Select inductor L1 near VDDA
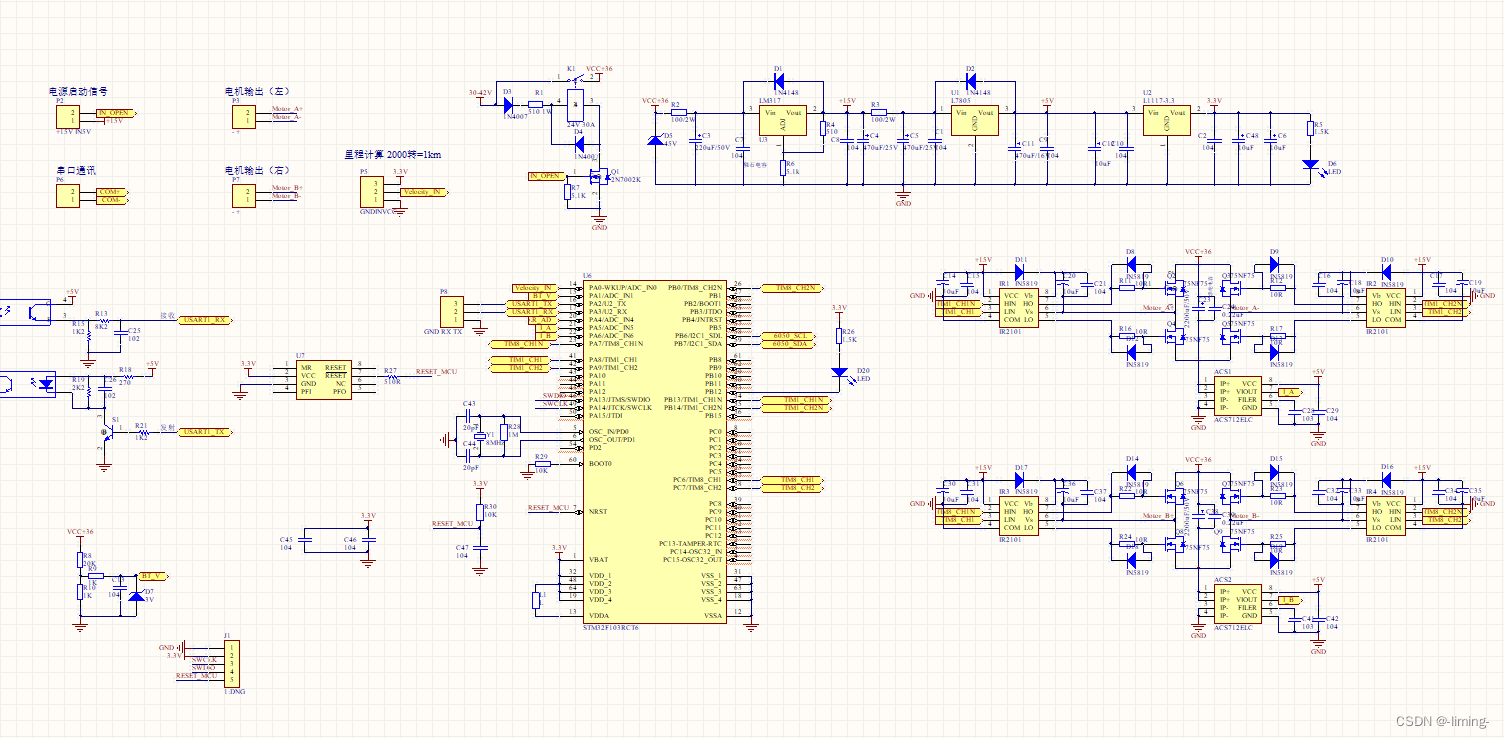1504x738 pixels. coord(537,600)
